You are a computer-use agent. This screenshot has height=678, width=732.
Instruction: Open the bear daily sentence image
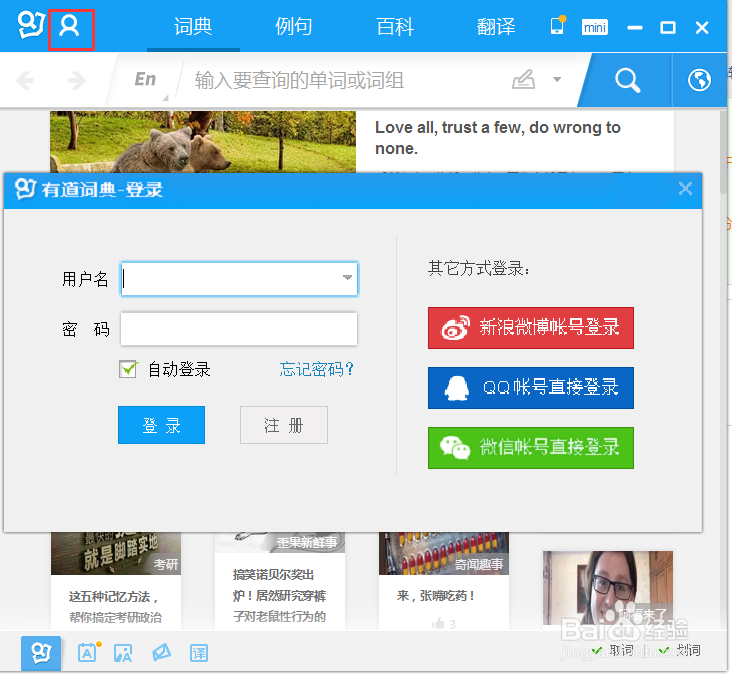(x=203, y=142)
